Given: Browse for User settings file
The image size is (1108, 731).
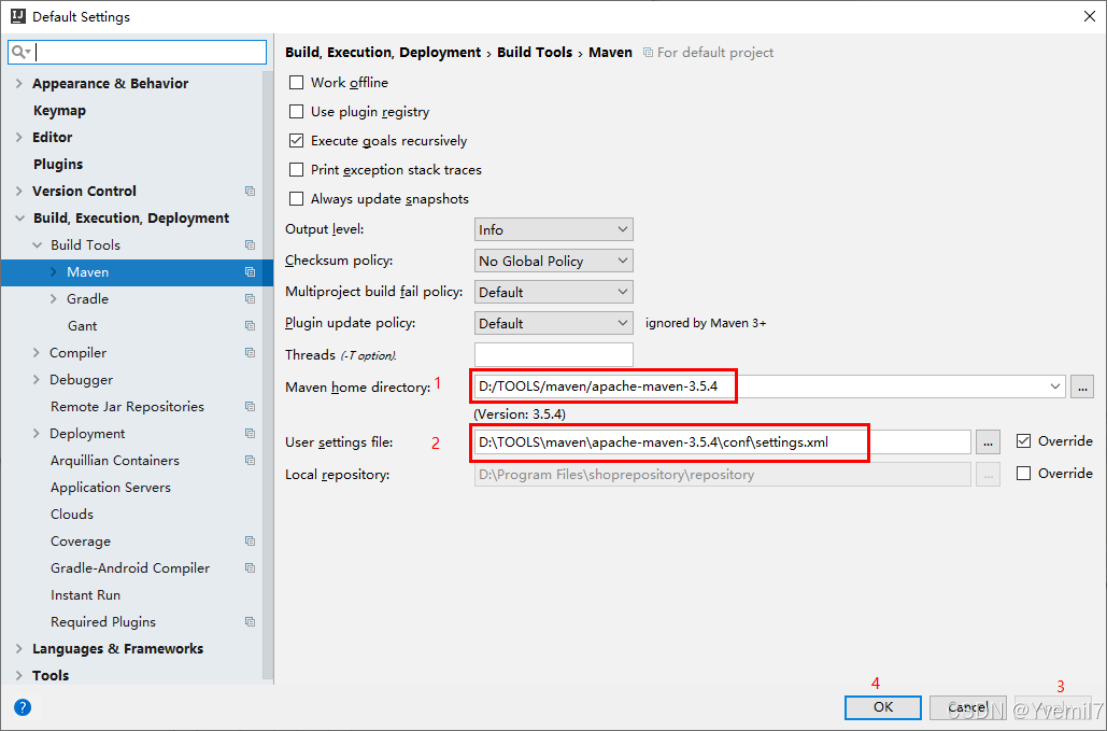Looking at the screenshot, I should (988, 442).
